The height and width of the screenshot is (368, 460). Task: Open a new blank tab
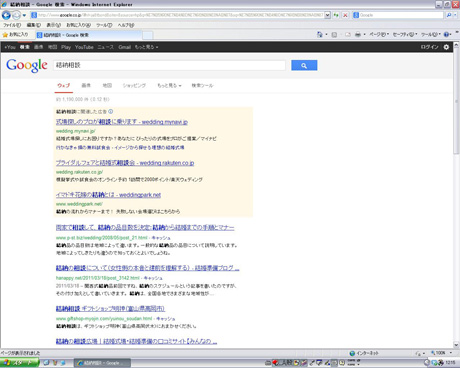click(148, 35)
